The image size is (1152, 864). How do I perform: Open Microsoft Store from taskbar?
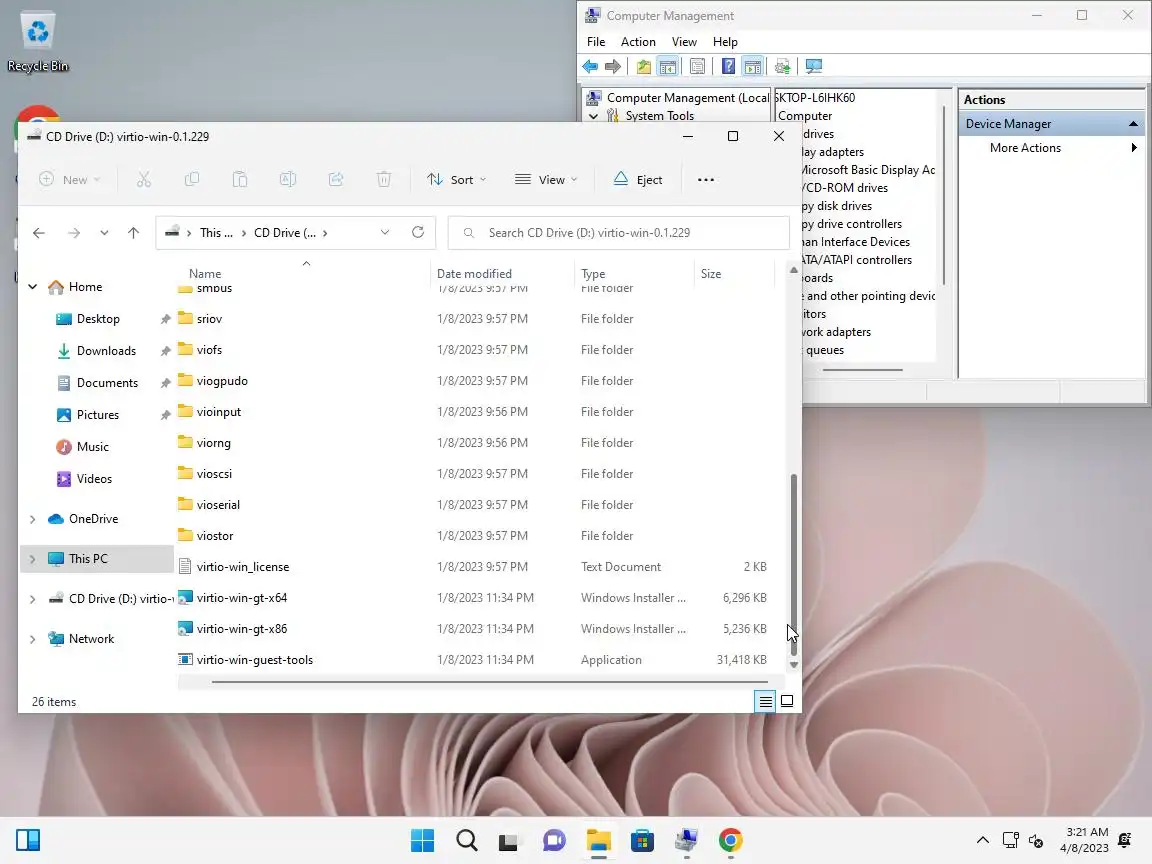coord(642,840)
